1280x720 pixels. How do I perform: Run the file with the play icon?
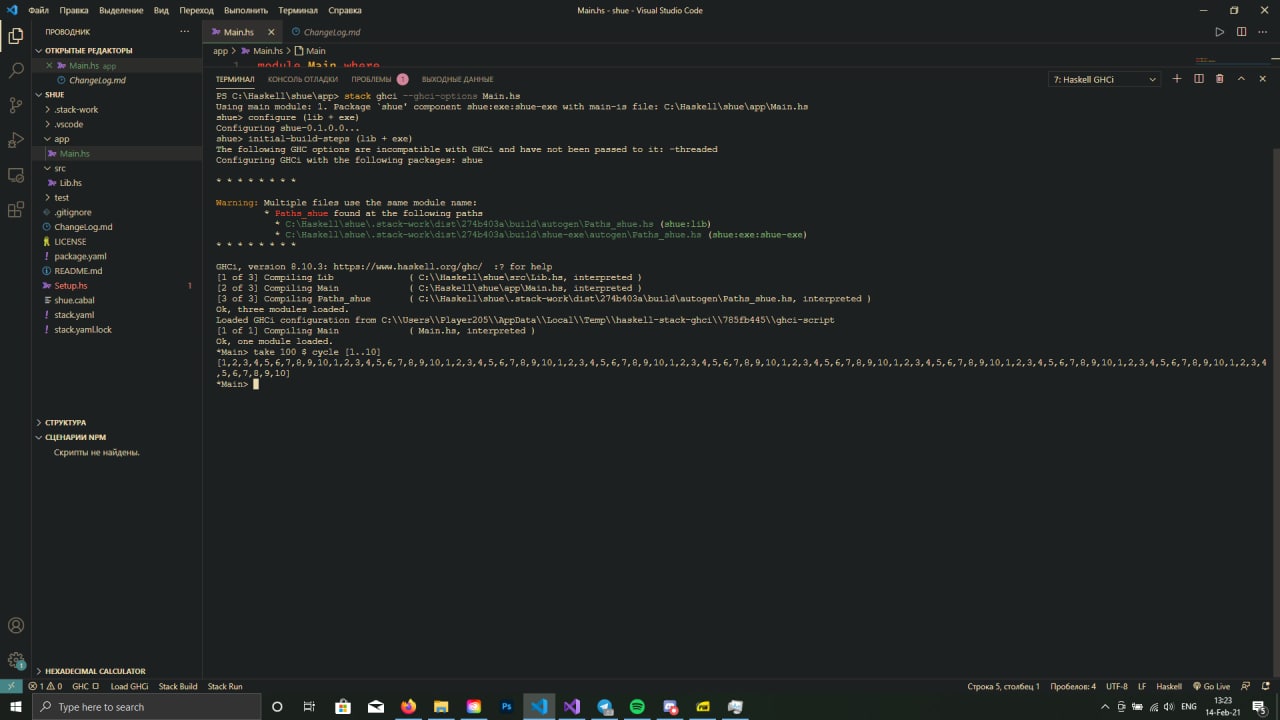pyautogui.click(x=1219, y=32)
